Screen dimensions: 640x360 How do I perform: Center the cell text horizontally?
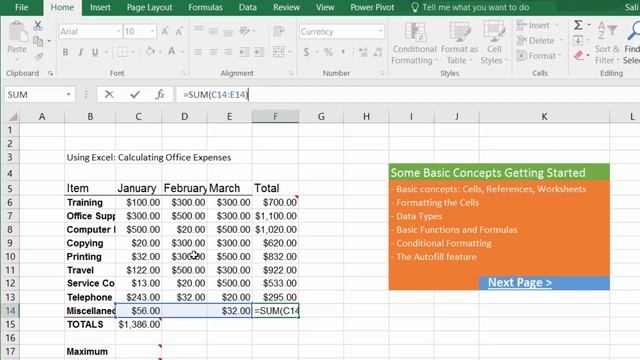pos(213,52)
